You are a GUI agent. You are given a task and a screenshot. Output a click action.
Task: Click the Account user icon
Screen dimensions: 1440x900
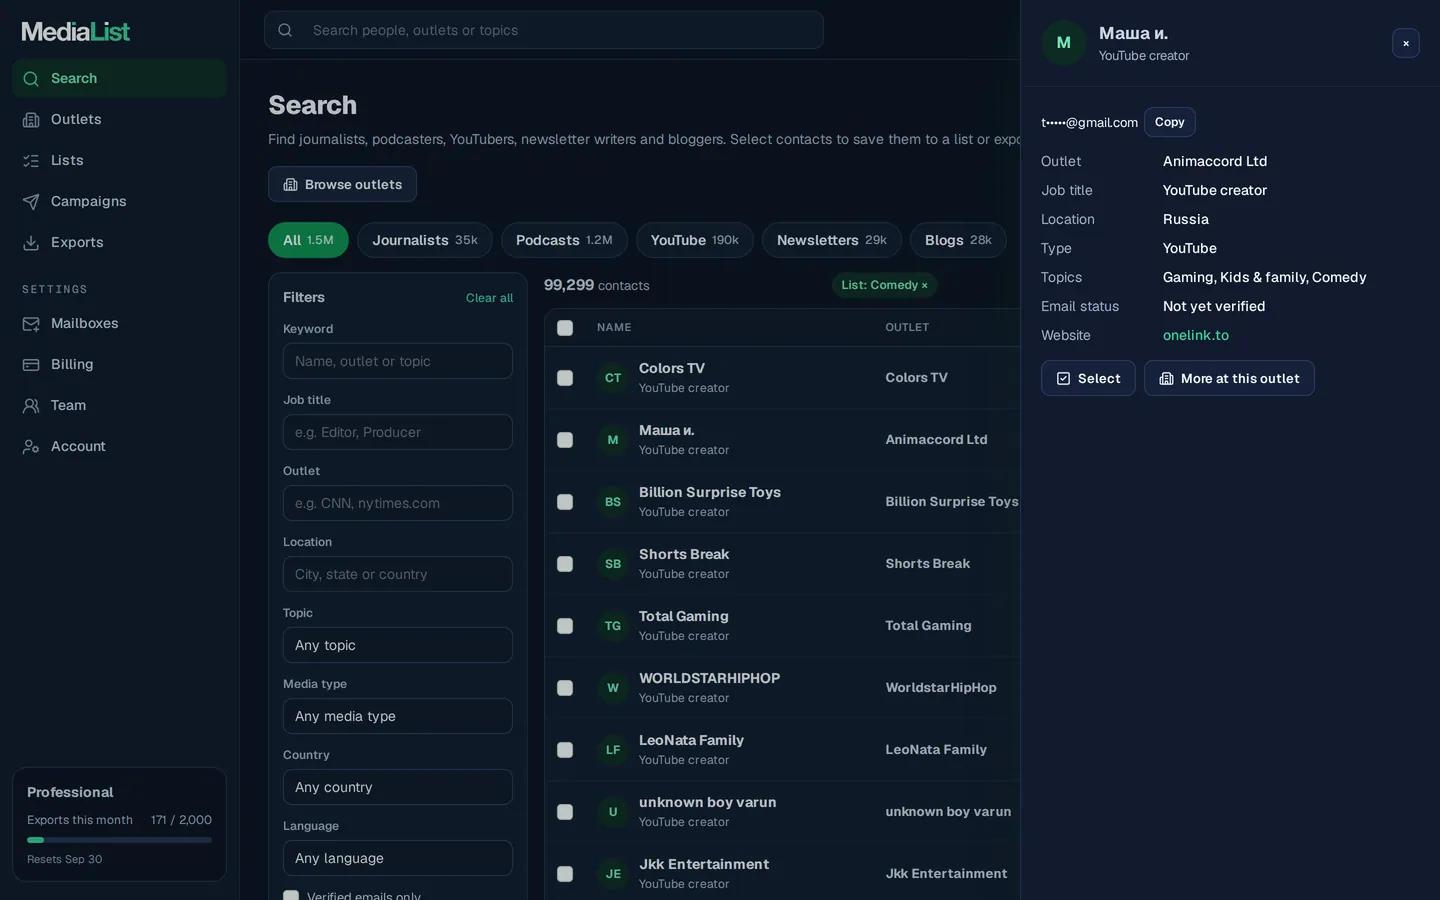tap(31, 447)
